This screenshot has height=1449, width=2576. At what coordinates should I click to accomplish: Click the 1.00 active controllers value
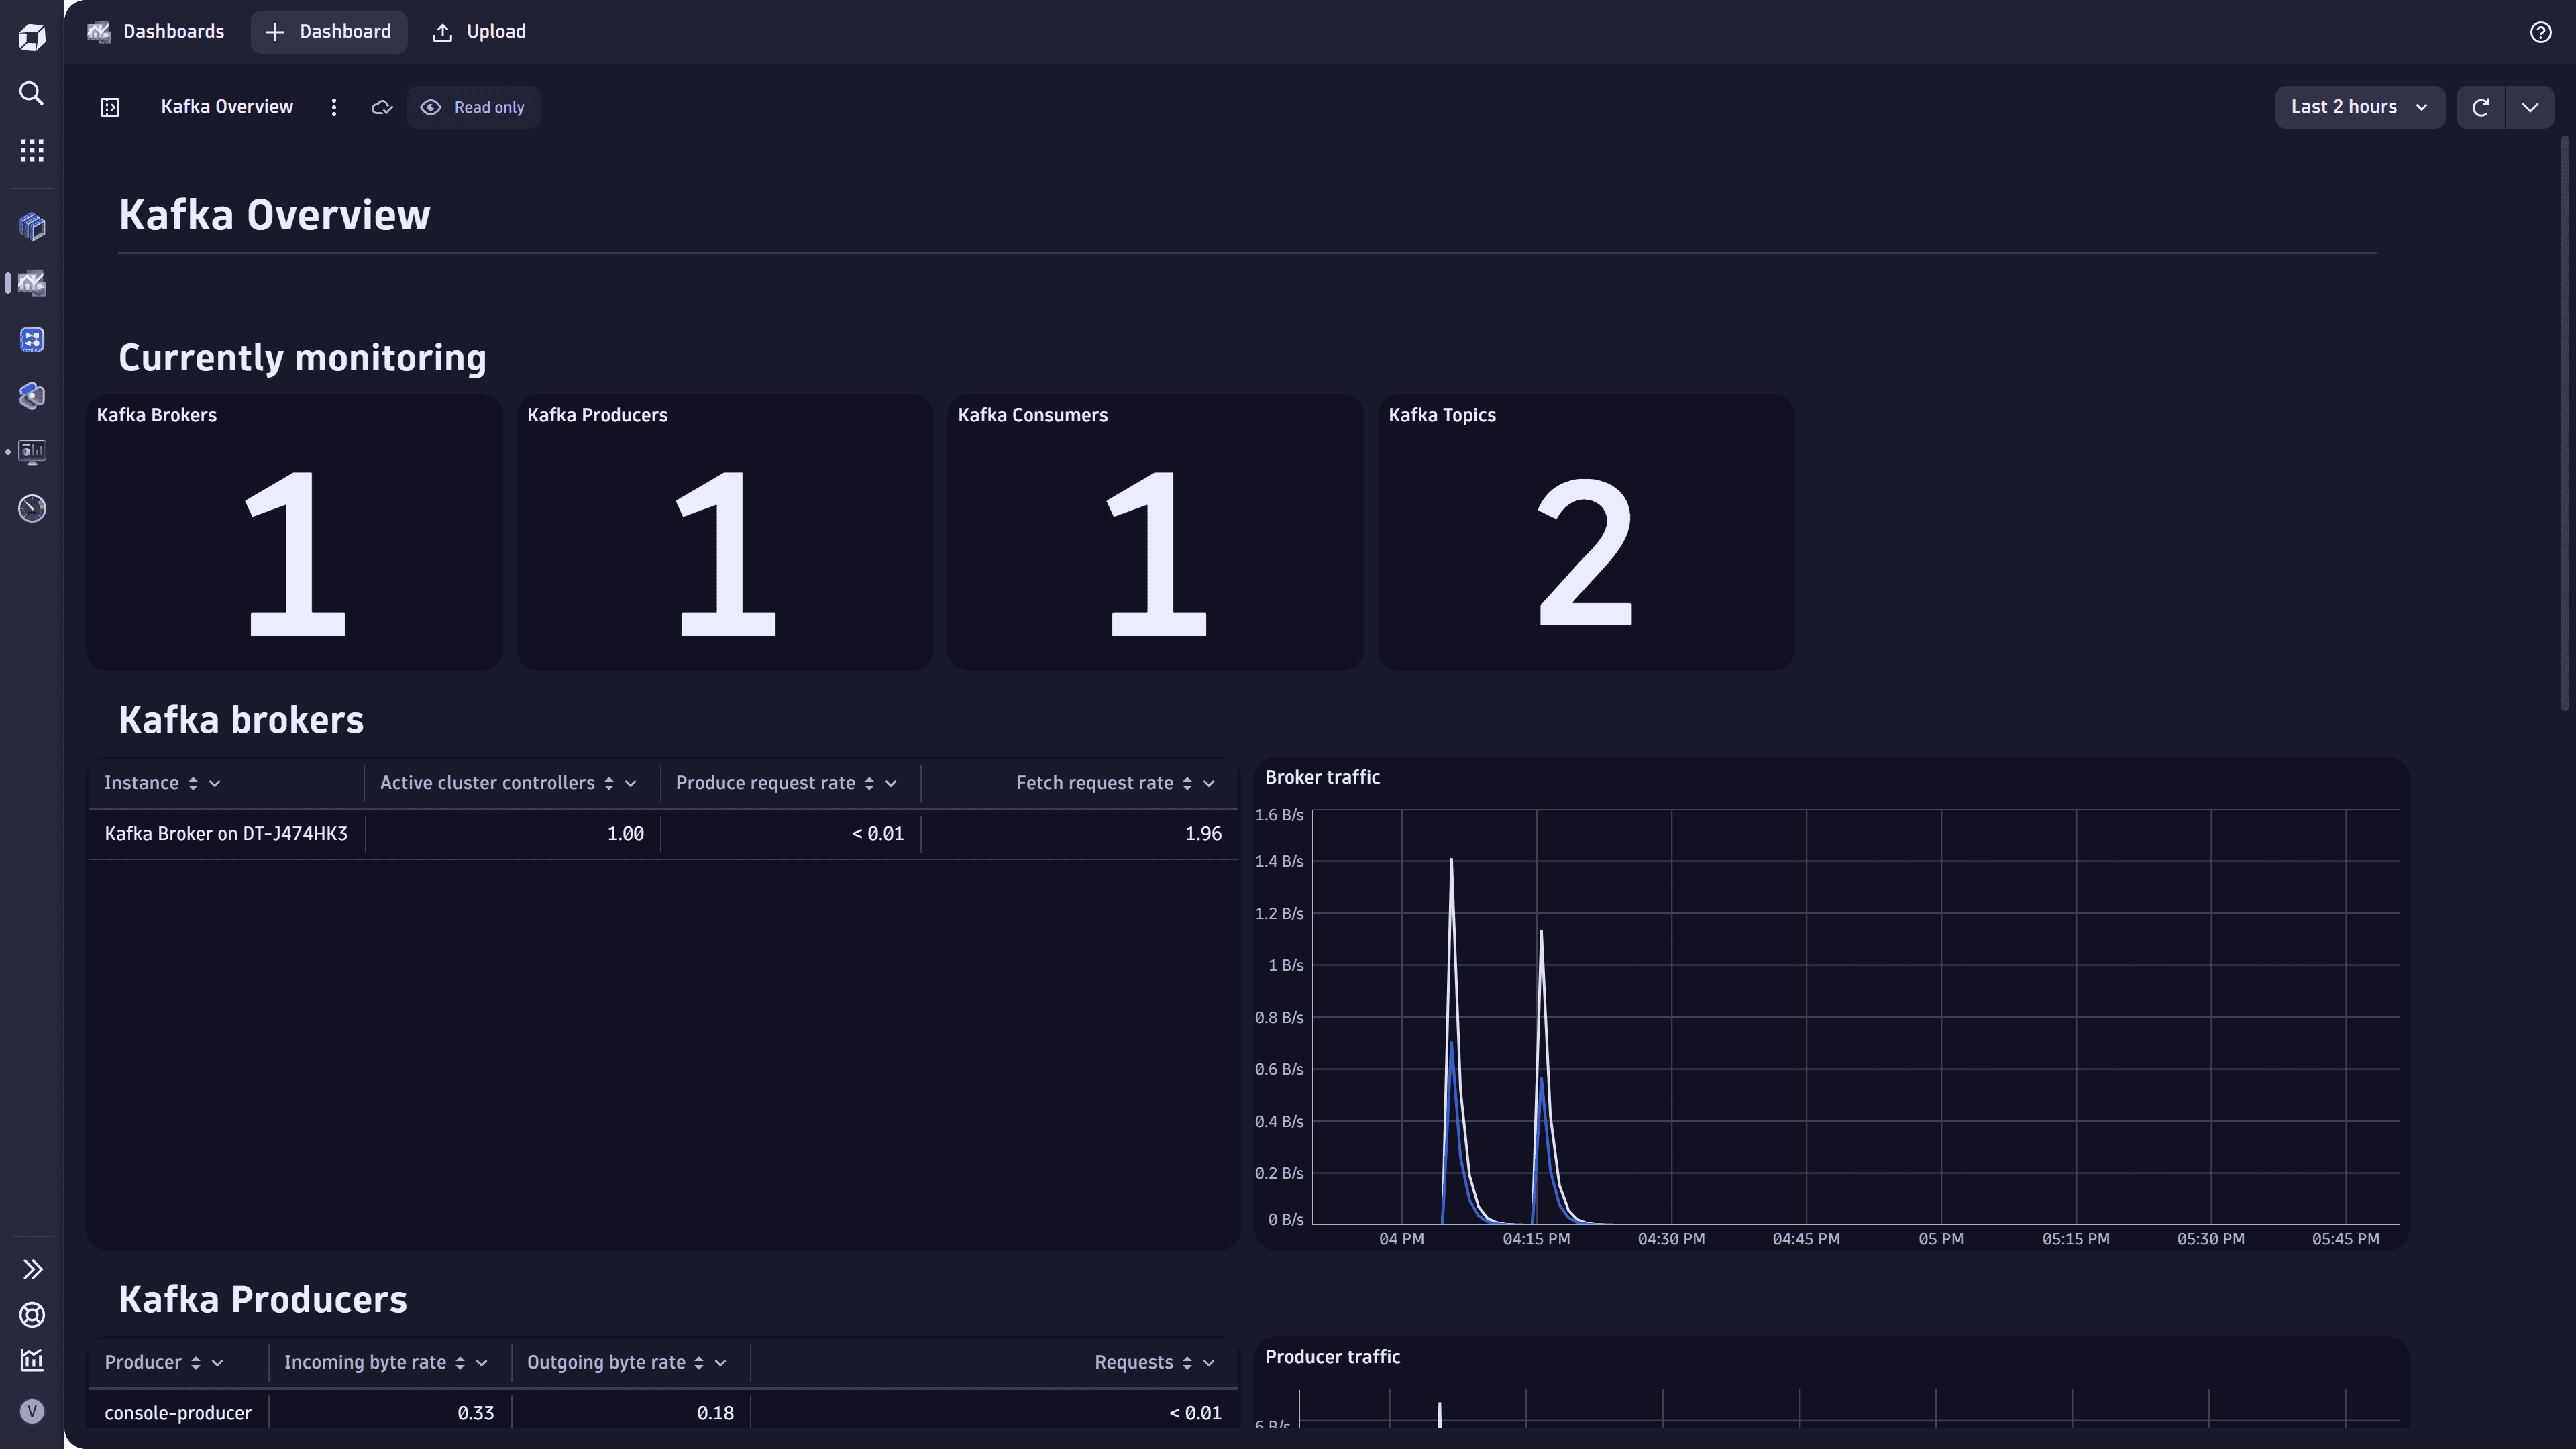(x=625, y=834)
